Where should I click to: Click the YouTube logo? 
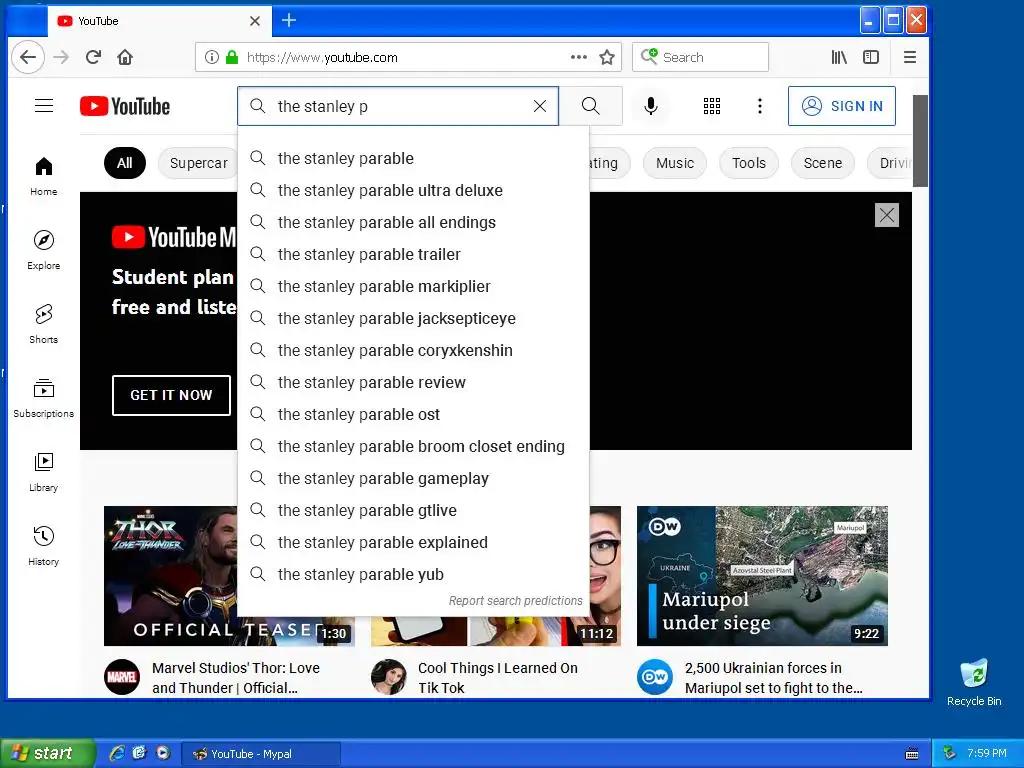pos(125,106)
